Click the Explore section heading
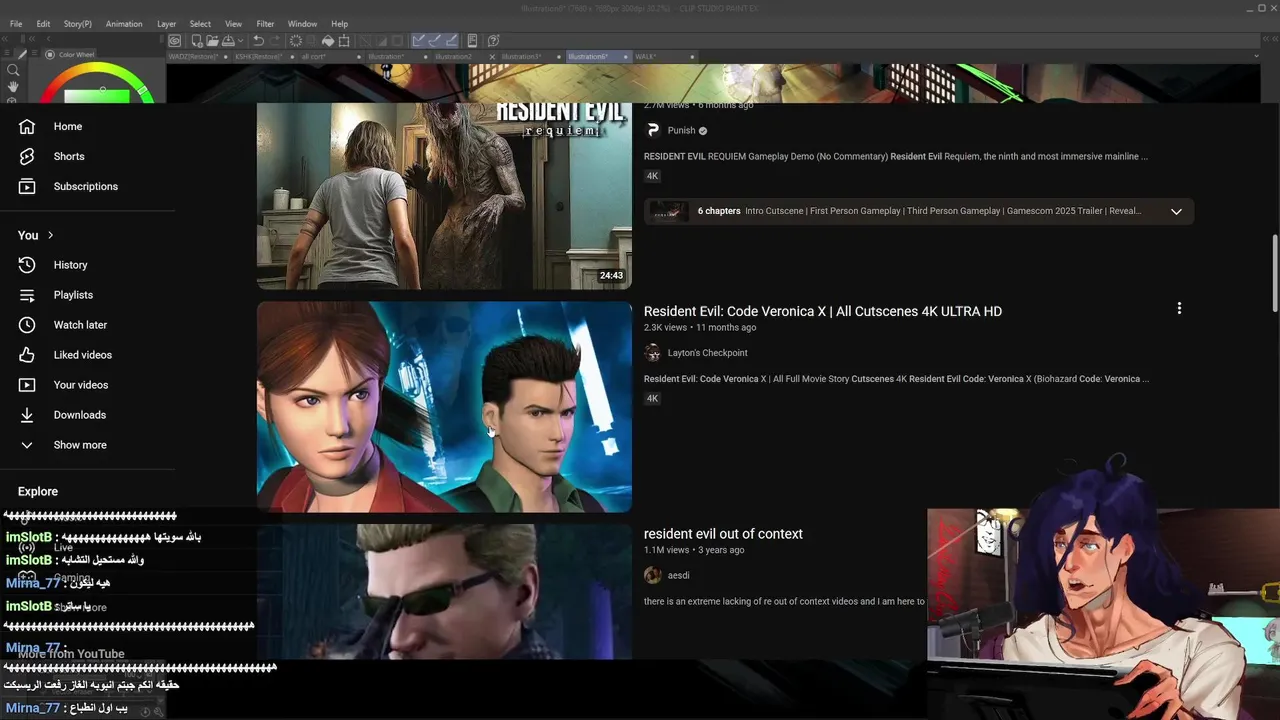This screenshot has height=720, width=1280. coord(38,491)
